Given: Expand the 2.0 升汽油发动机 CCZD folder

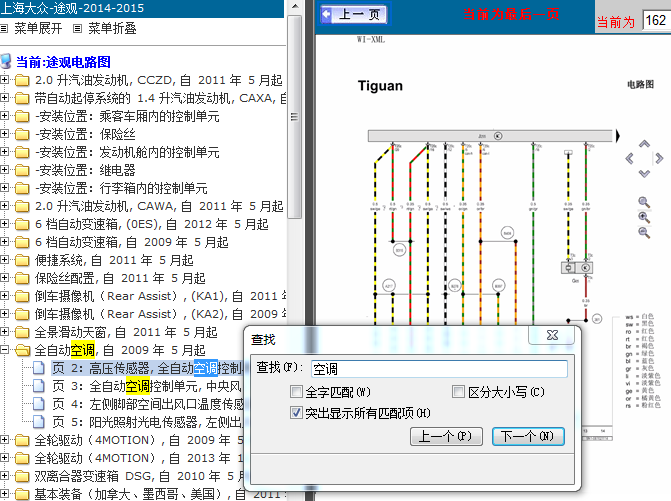Looking at the screenshot, I should 4,80.
